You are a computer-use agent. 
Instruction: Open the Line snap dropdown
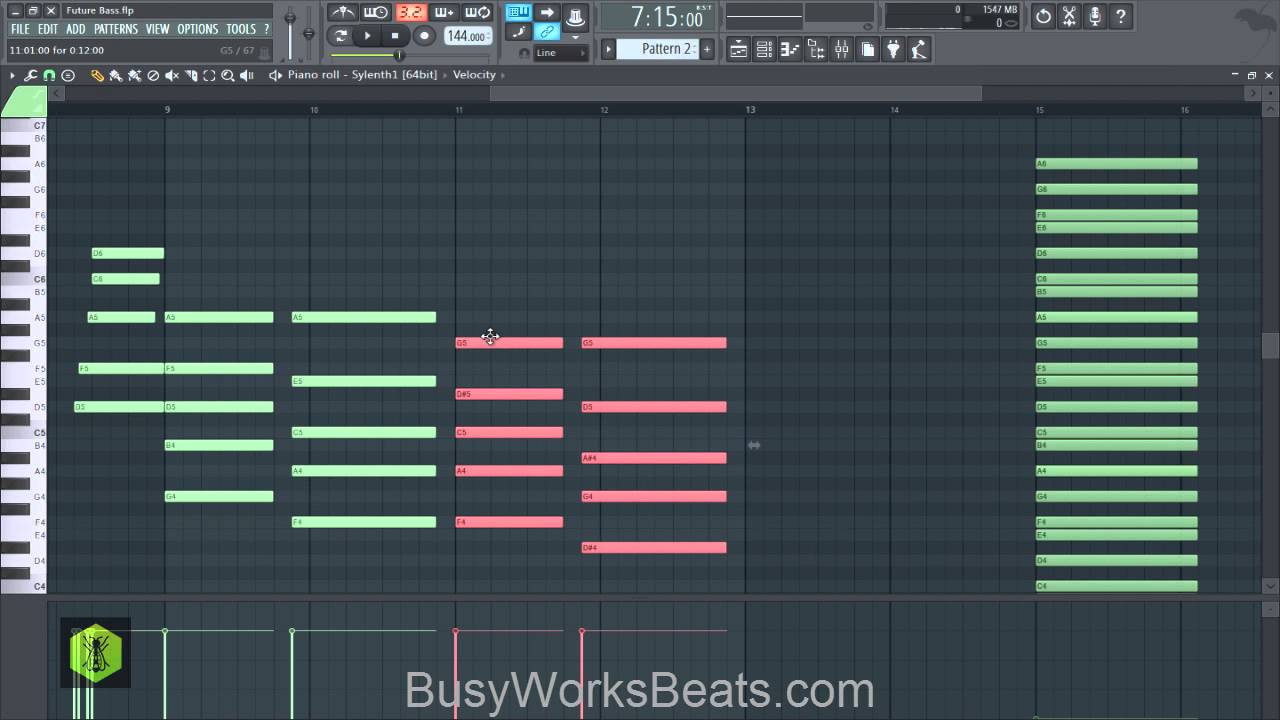pos(561,53)
